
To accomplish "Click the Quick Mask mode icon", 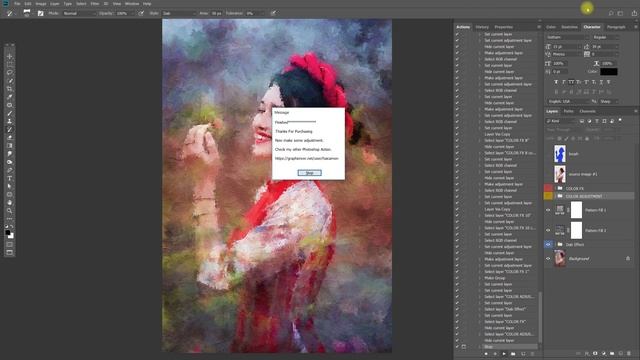I will point(9,245).
